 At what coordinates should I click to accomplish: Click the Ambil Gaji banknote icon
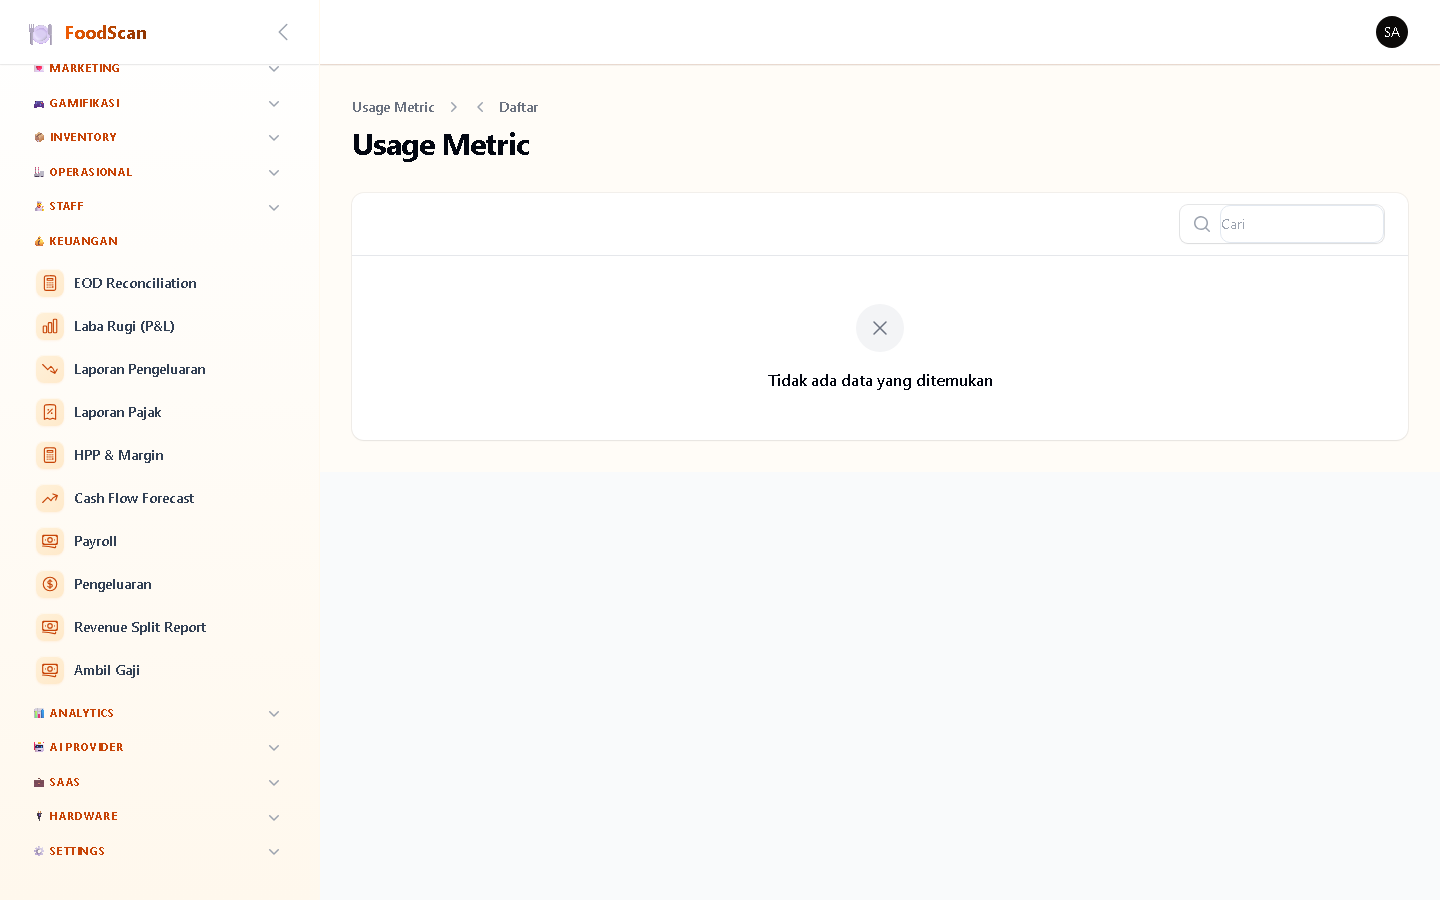50,670
